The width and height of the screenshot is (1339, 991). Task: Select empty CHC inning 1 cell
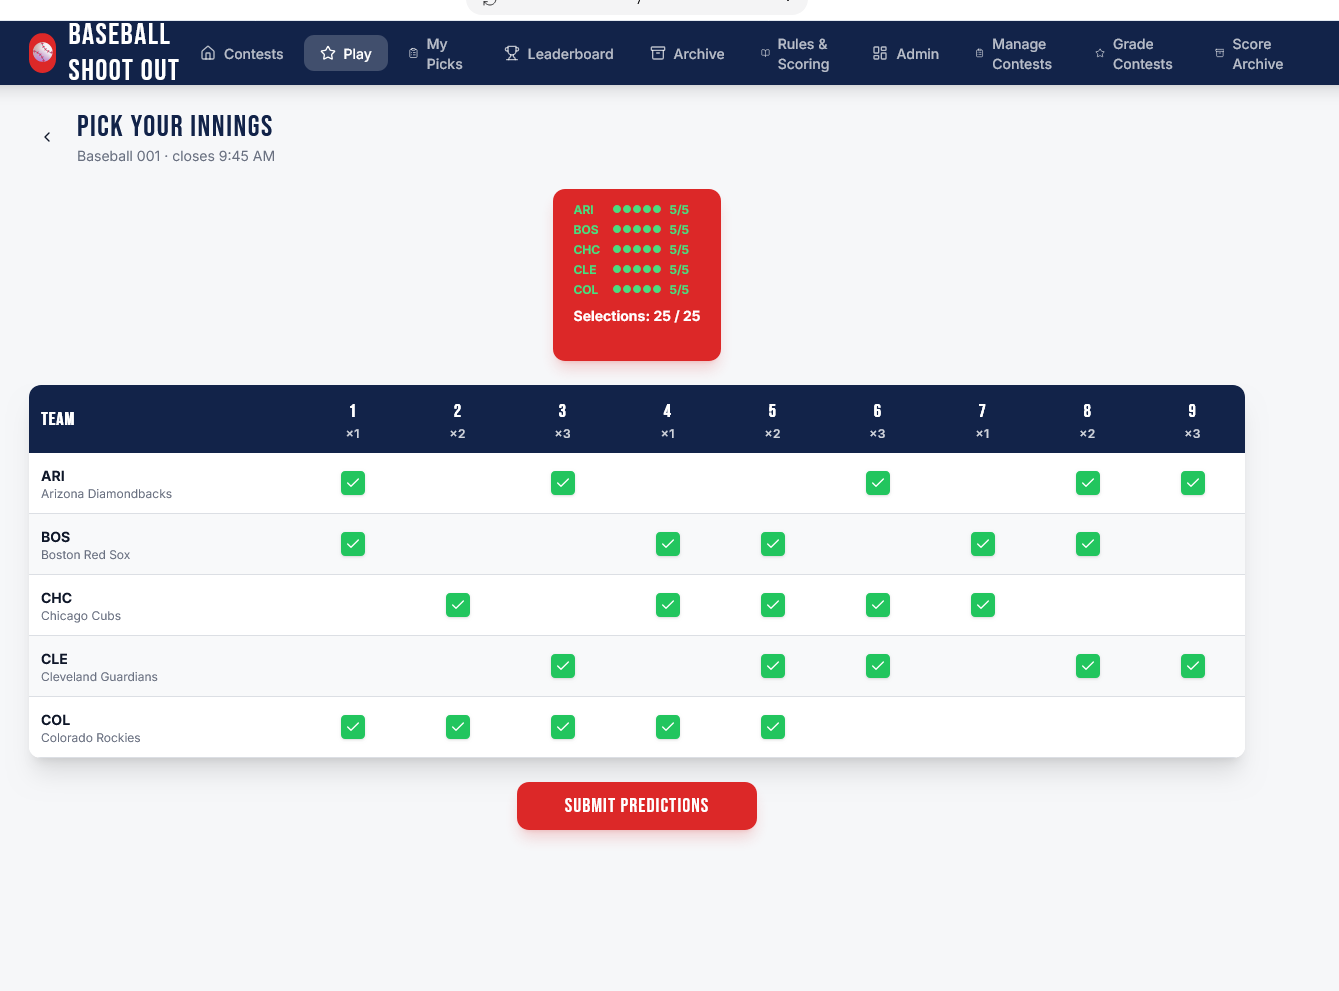(x=353, y=605)
